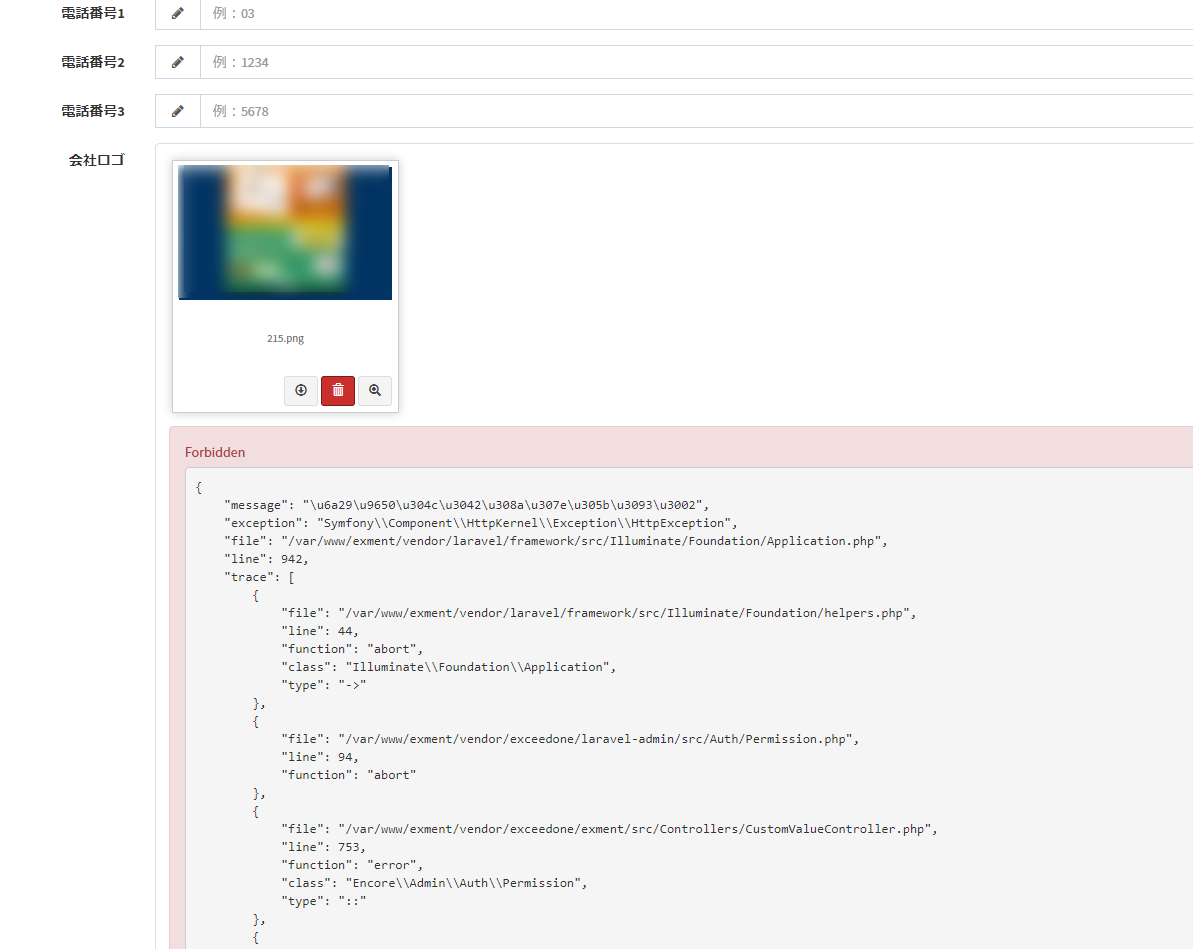Viewport: 1193px width, 949px height.
Task: Click the Encore\\Admin\\Auth\\Permission class line
Action: (434, 884)
